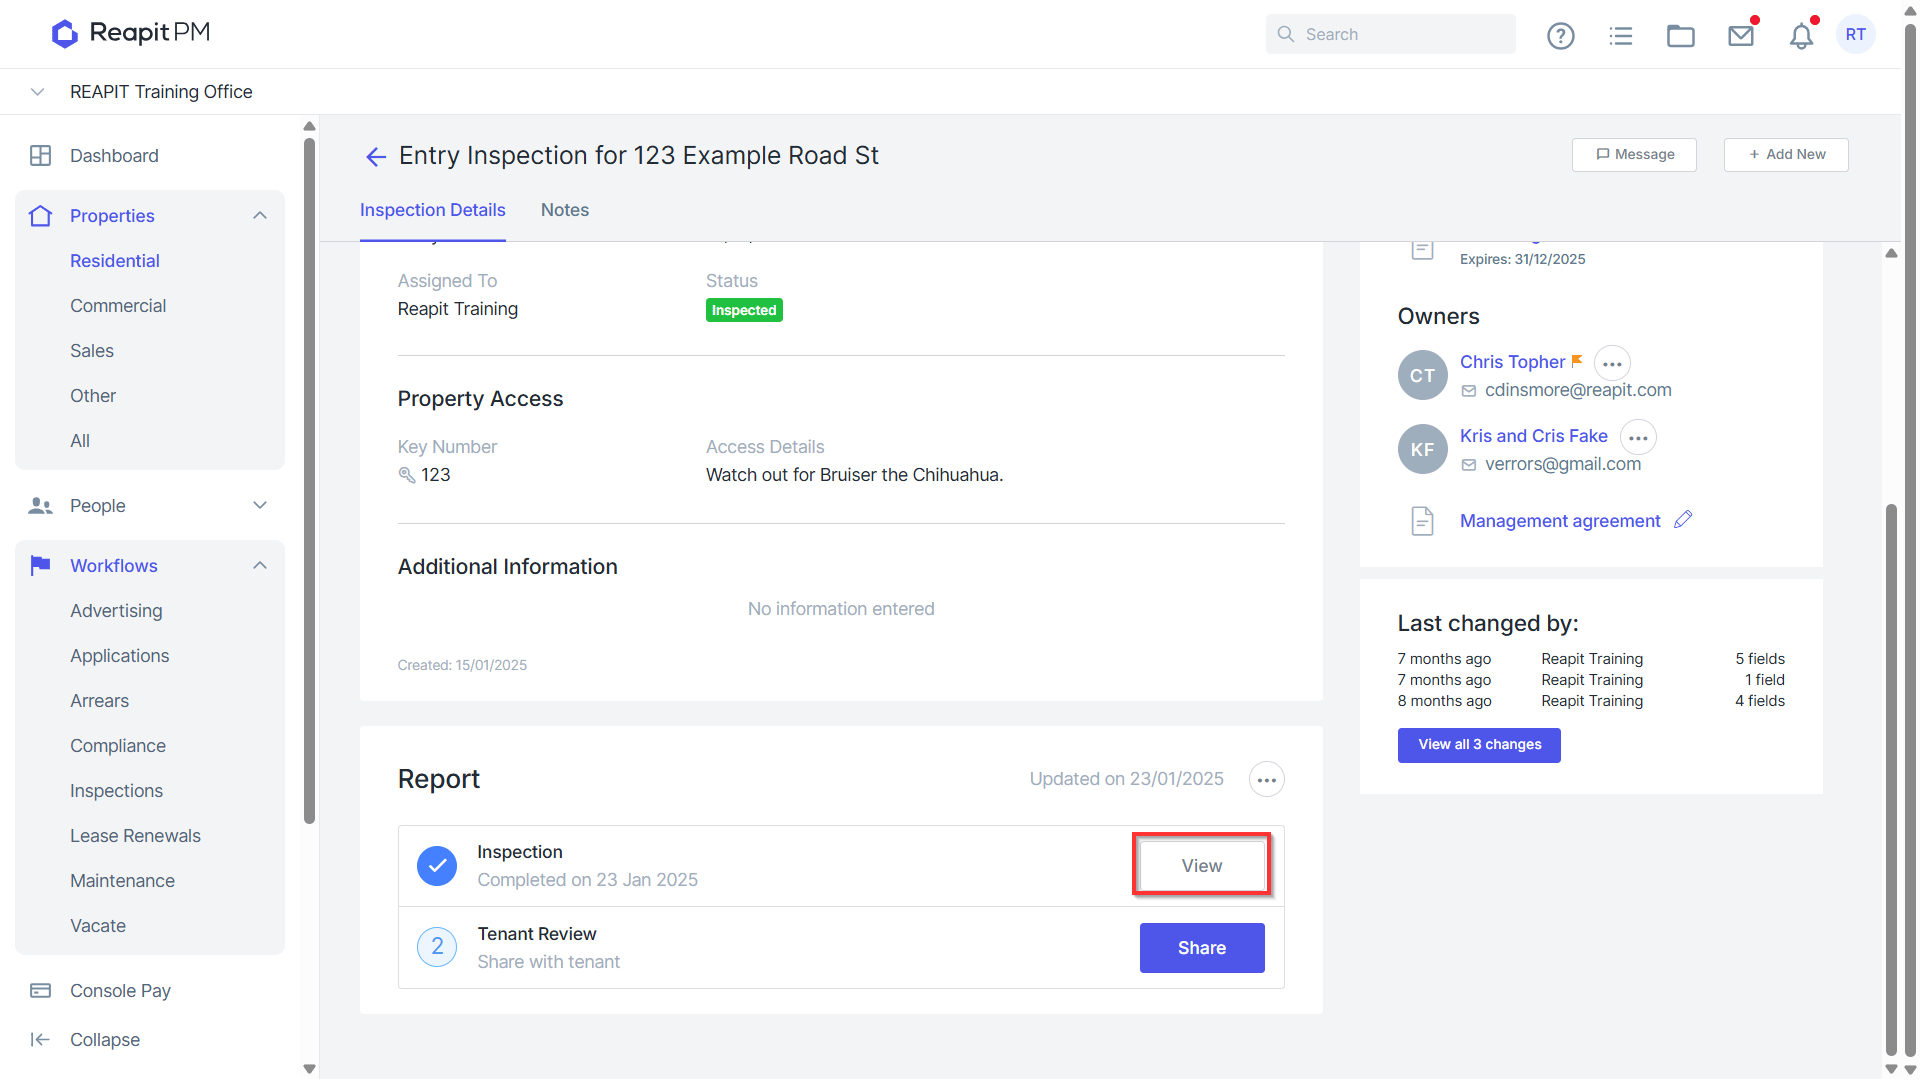Open the help question mark icon

pyautogui.click(x=1560, y=35)
